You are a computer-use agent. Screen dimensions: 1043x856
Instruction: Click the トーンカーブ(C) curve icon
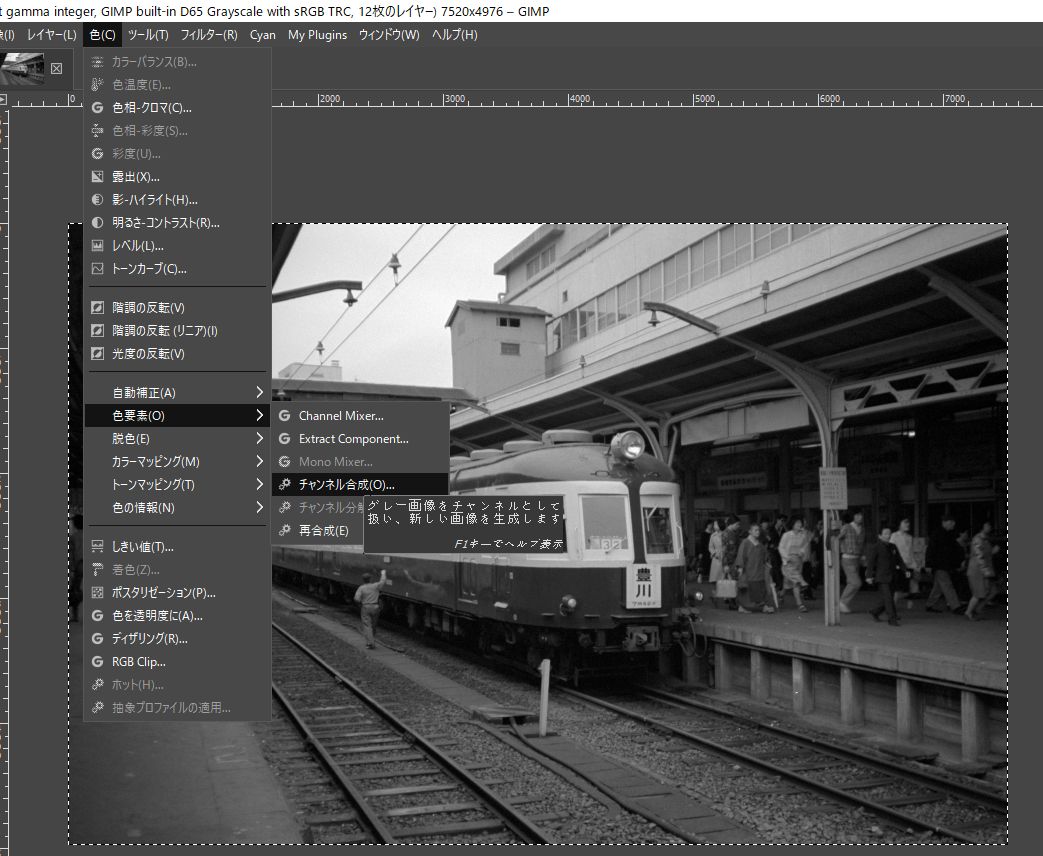click(x=97, y=269)
